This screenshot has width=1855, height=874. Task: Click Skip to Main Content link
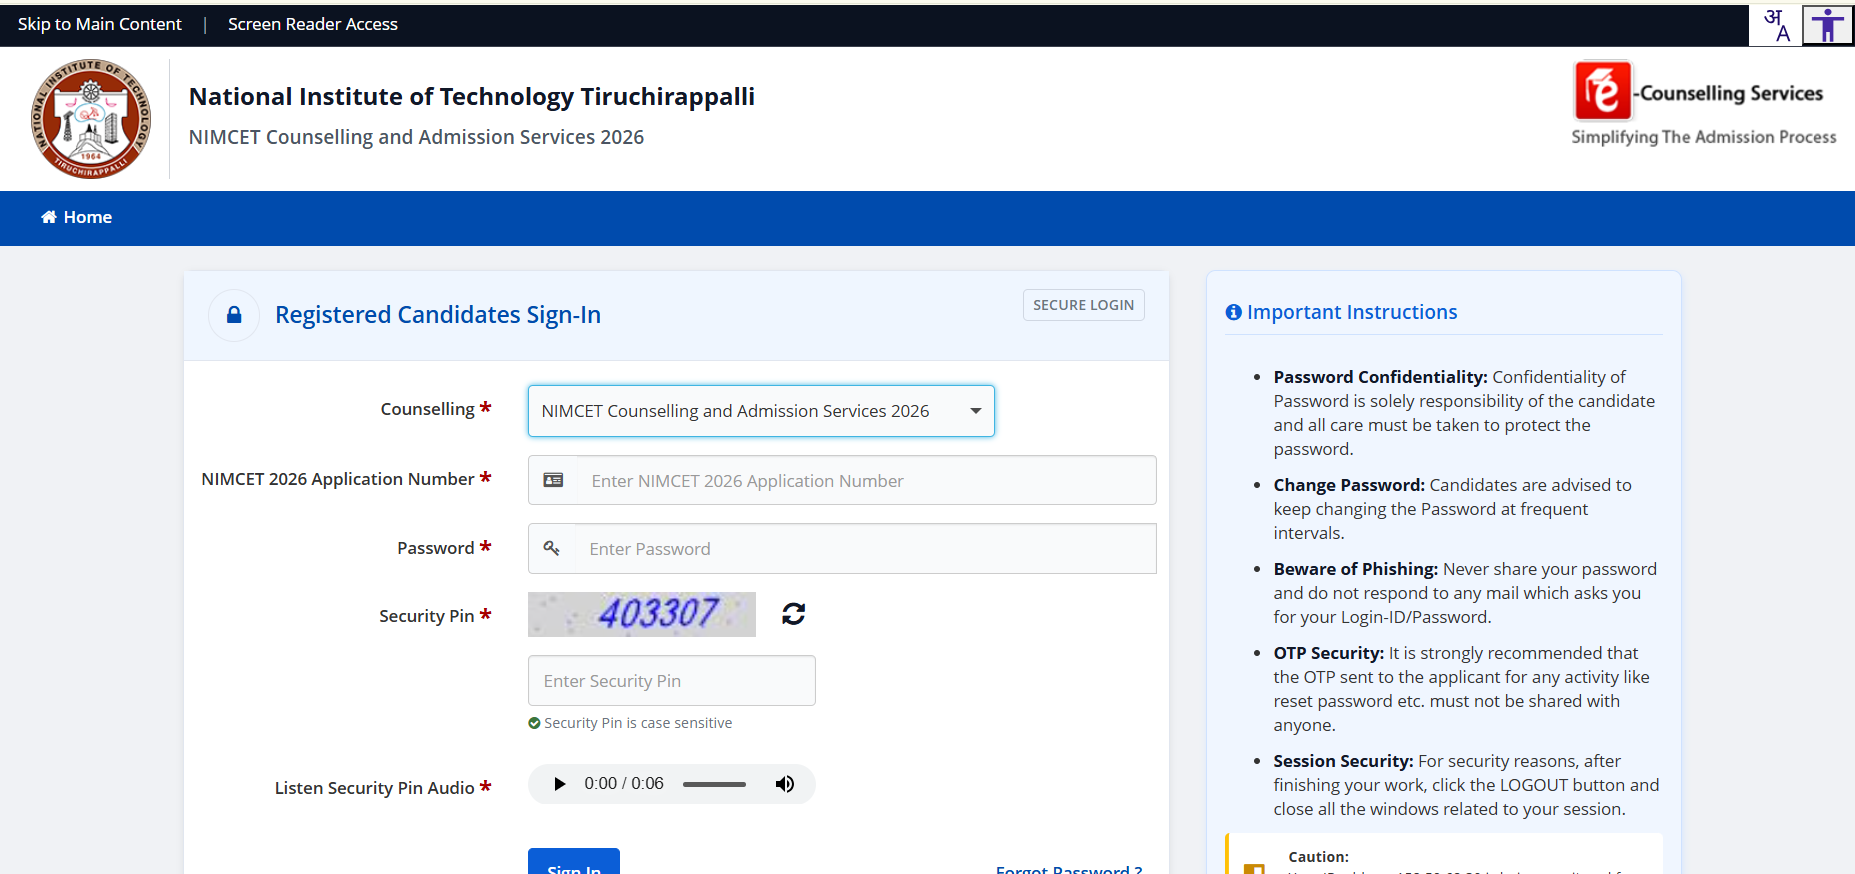click(100, 24)
